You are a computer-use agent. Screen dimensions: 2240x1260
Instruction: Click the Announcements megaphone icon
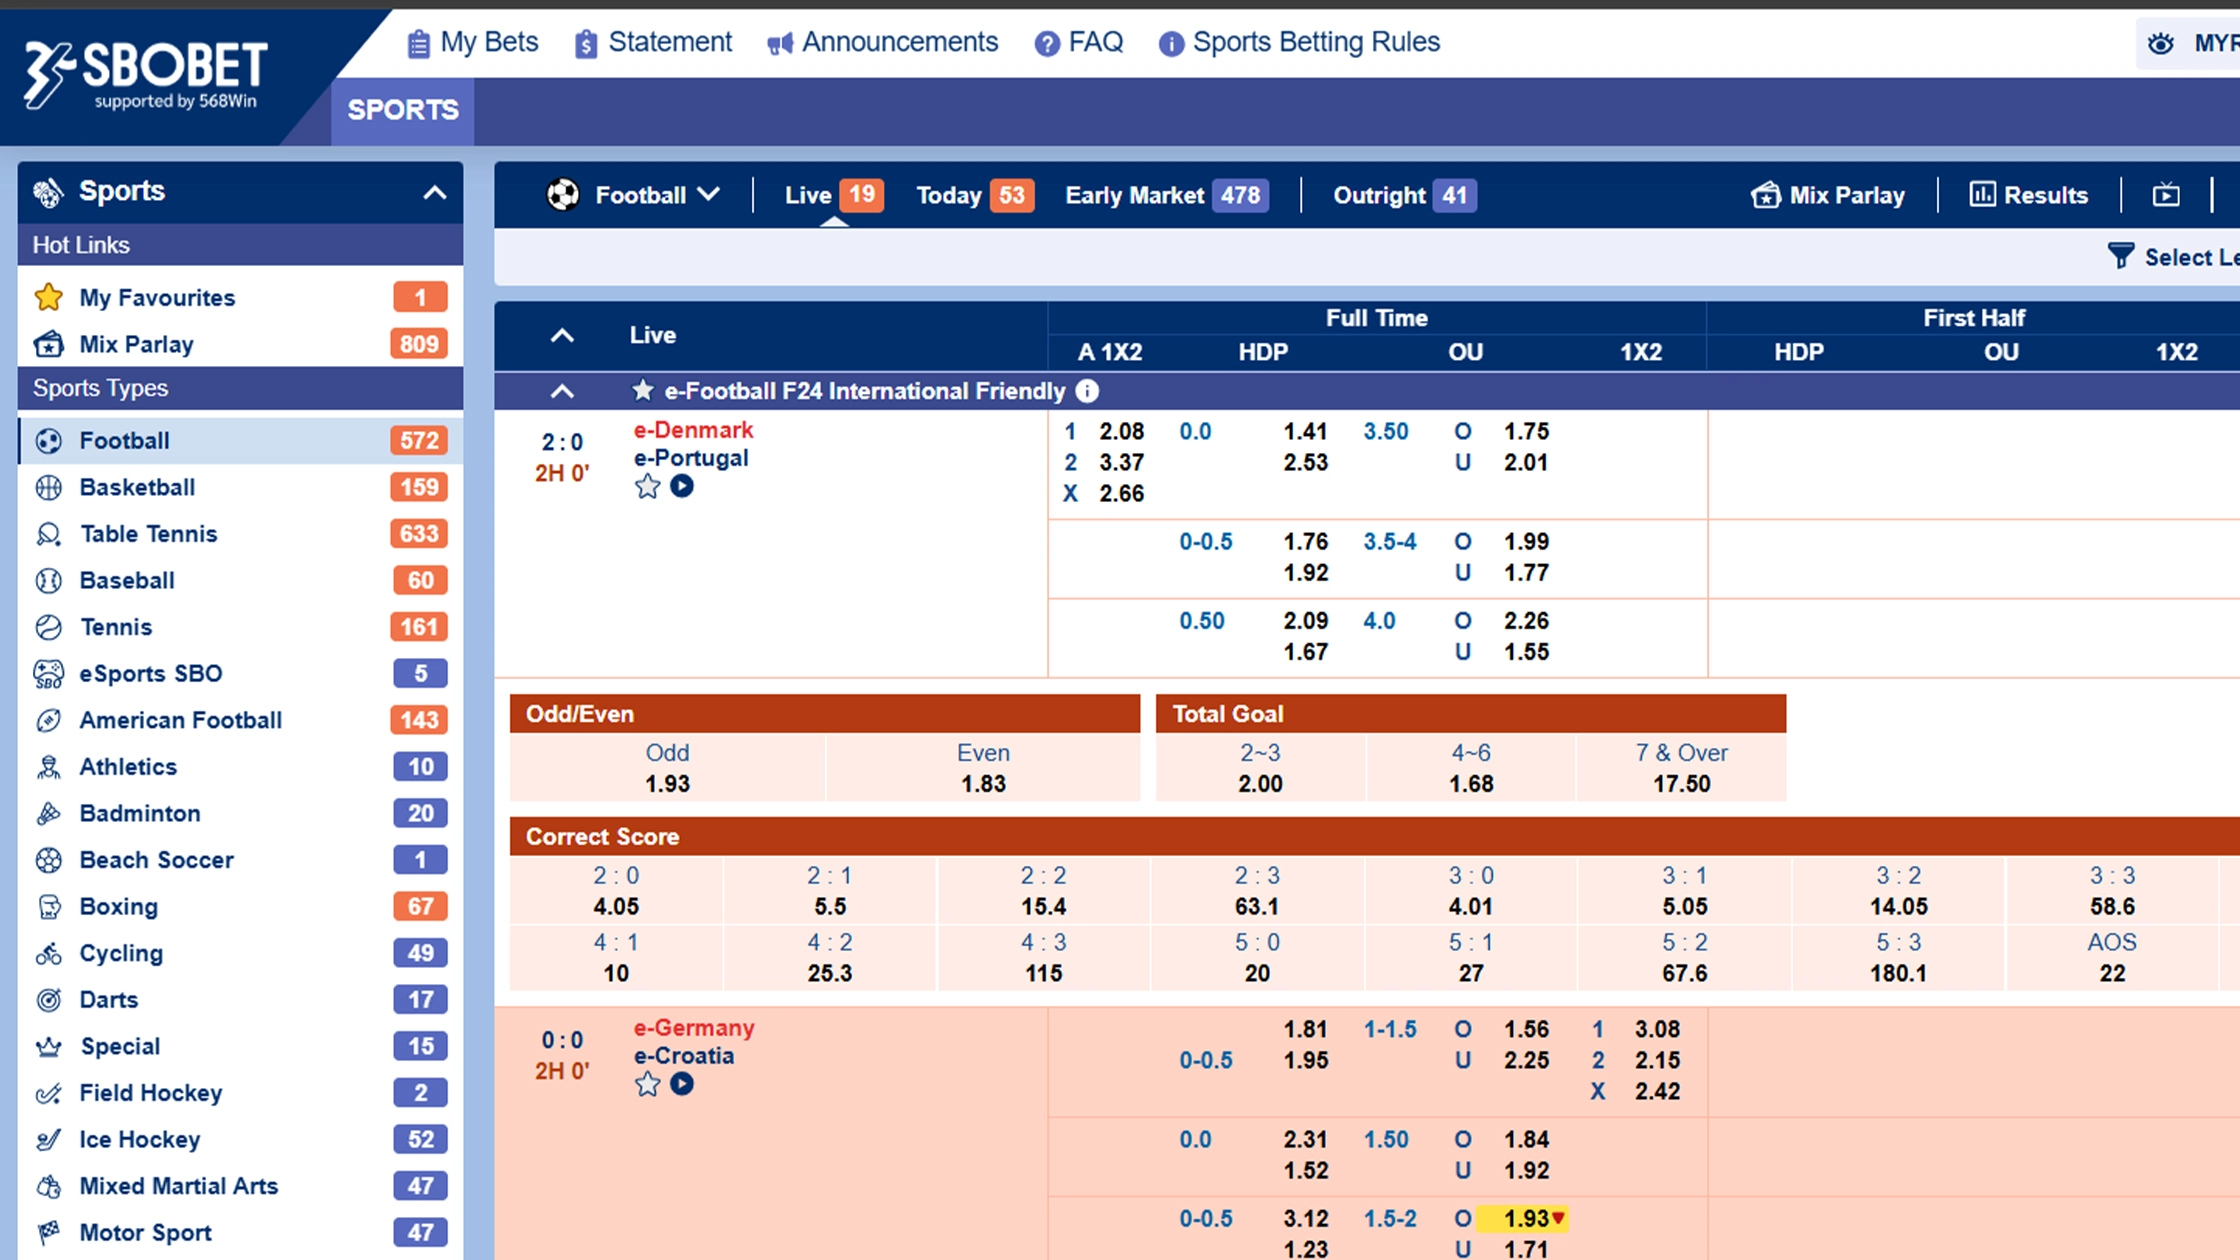click(x=780, y=43)
